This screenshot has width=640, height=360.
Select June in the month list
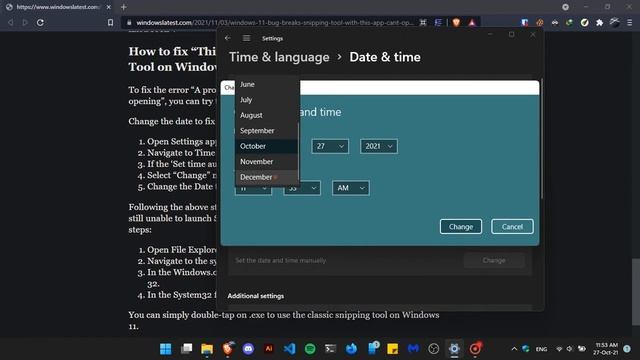[x=267, y=84]
